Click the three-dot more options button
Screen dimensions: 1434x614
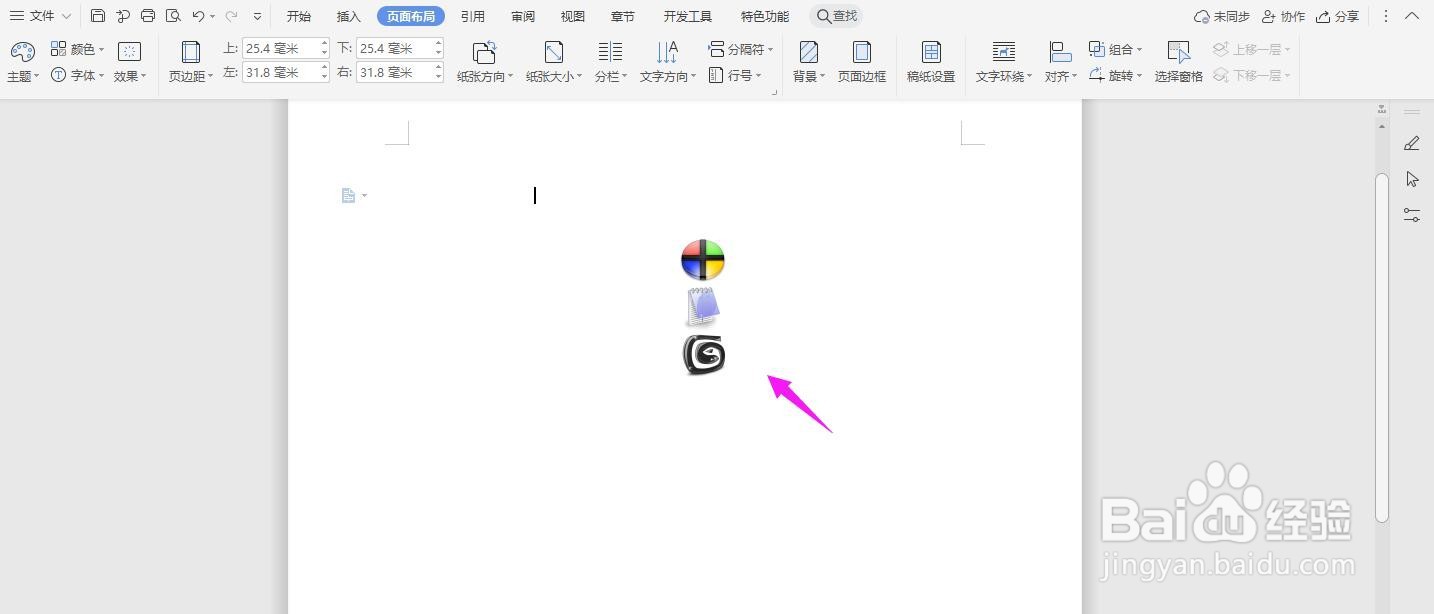(1386, 16)
